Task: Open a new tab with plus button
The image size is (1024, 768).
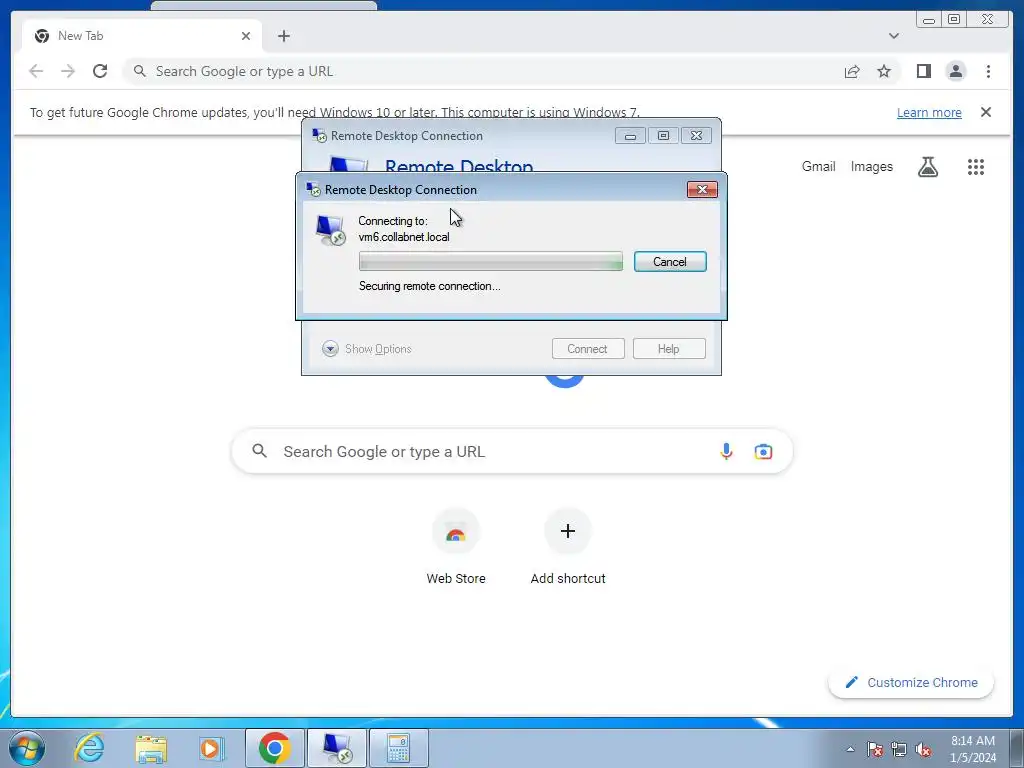Action: click(x=283, y=36)
